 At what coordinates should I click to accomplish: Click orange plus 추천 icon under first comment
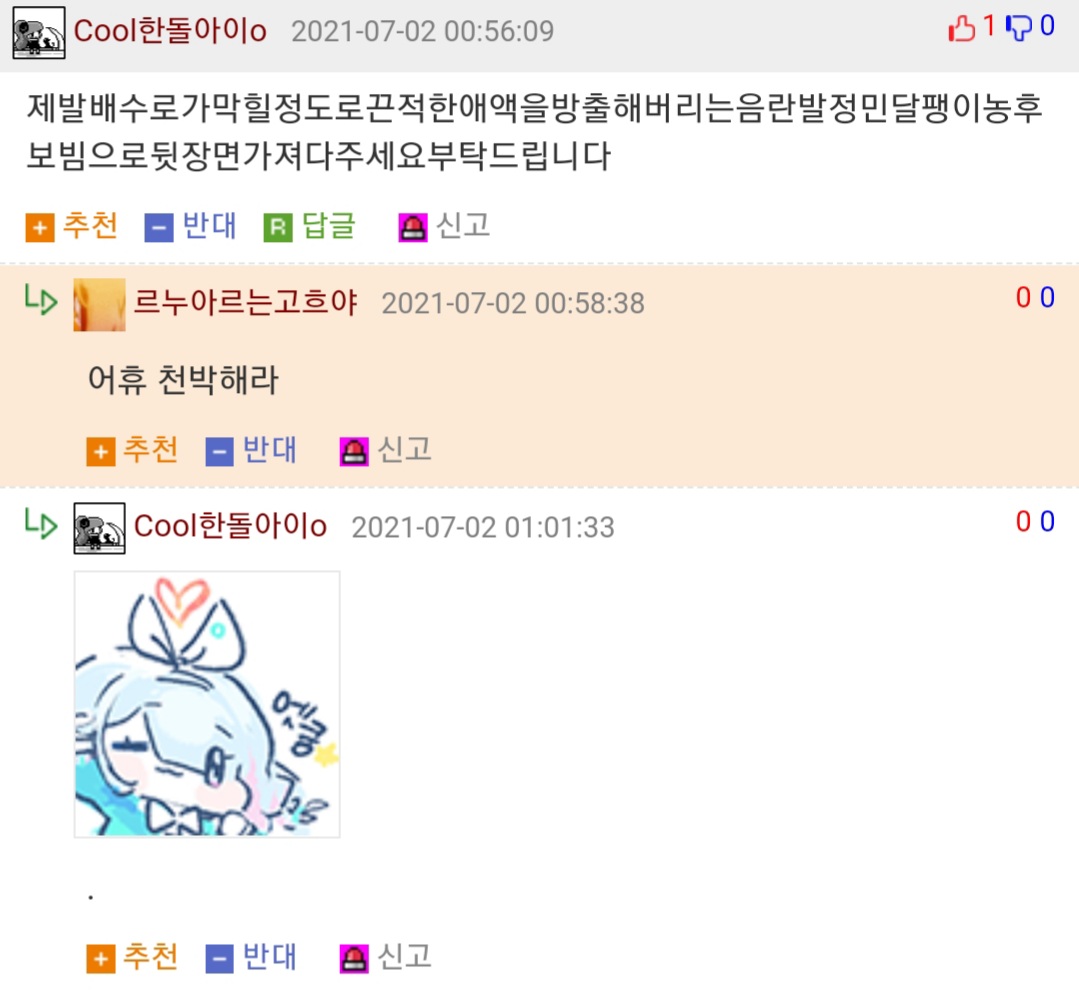tap(40, 228)
